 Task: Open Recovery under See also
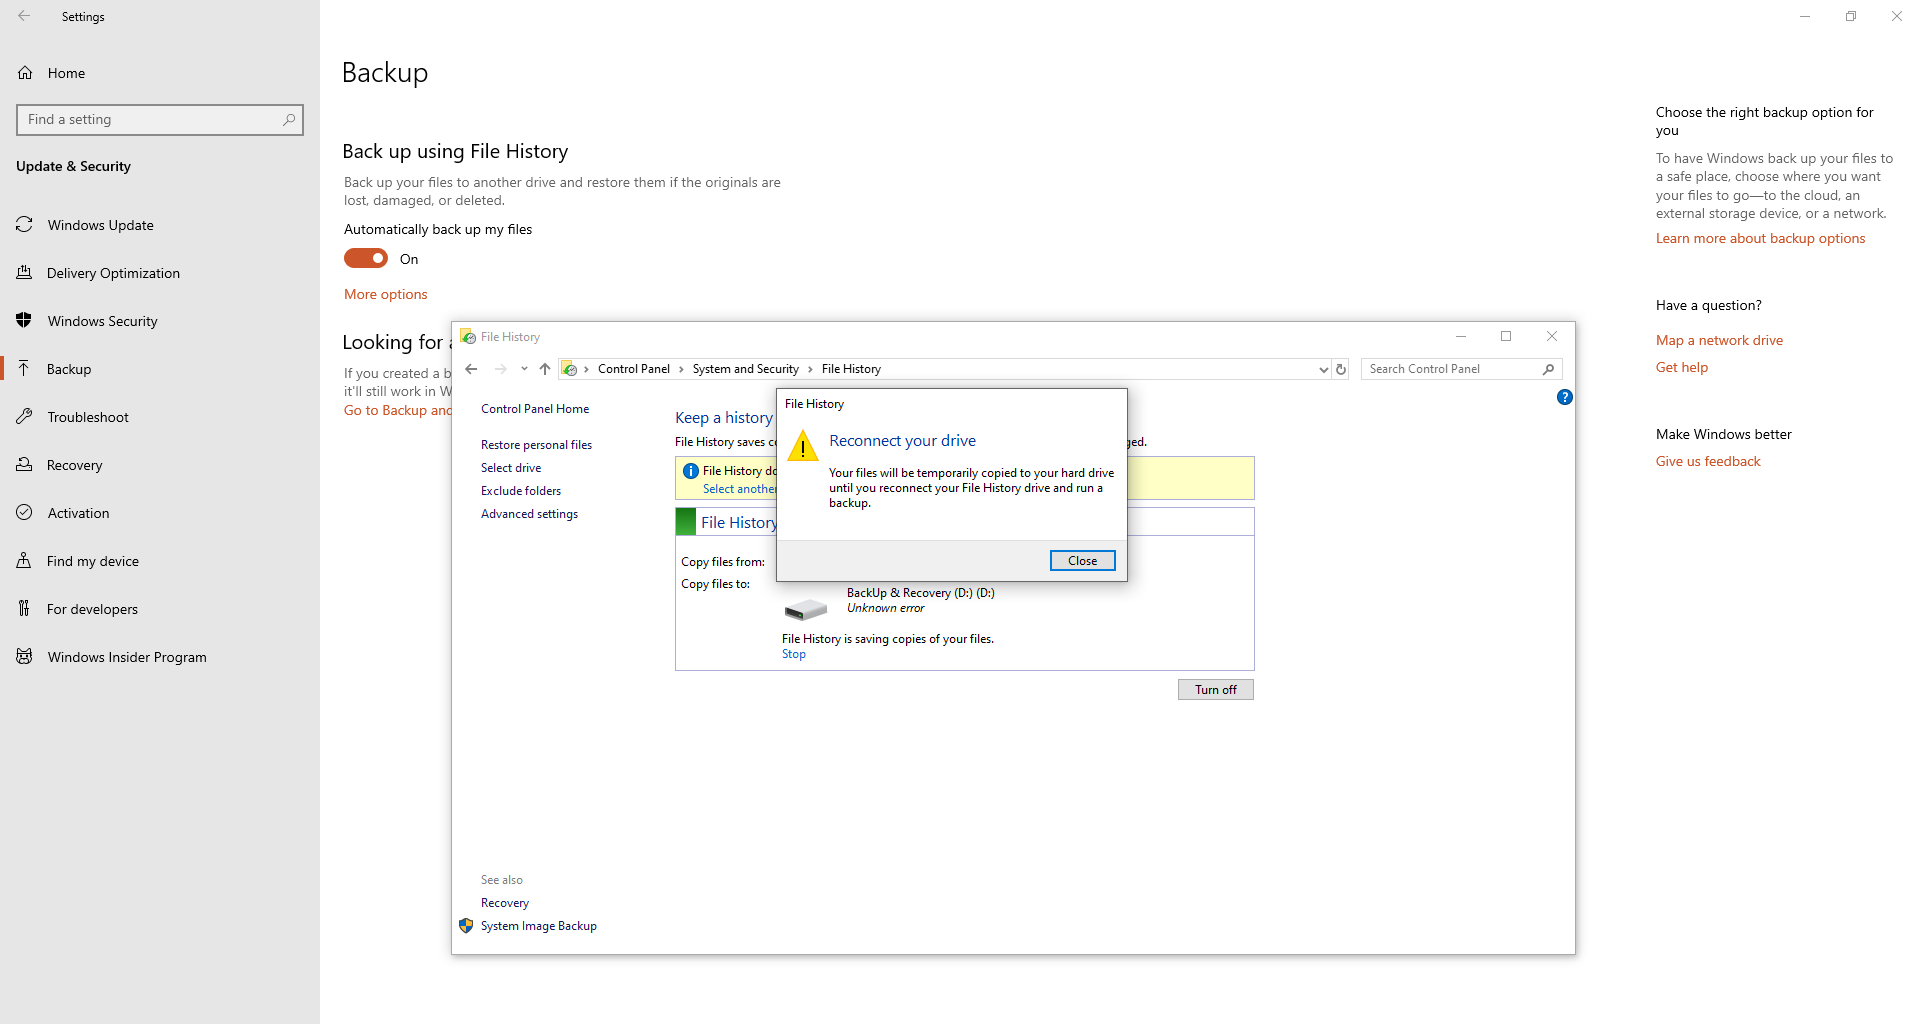coord(505,903)
